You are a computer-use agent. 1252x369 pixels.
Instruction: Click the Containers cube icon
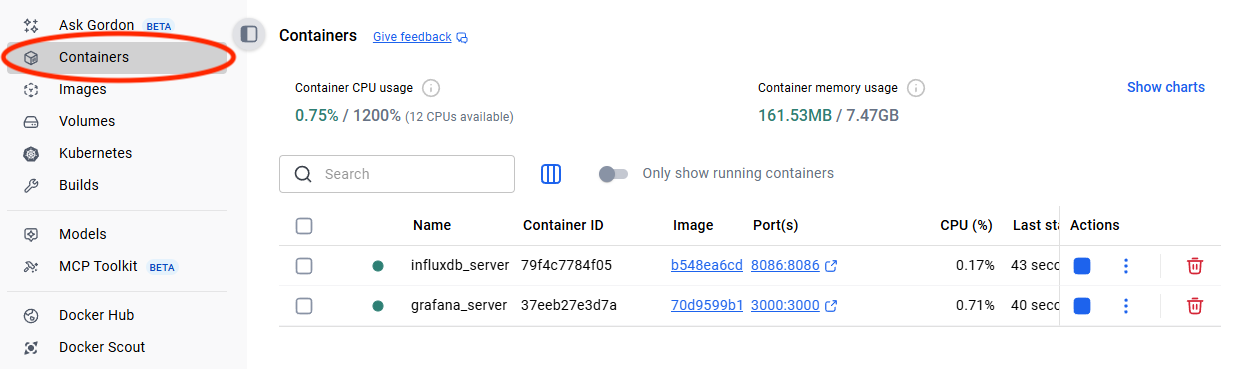pyautogui.click(x=31, y=57)
